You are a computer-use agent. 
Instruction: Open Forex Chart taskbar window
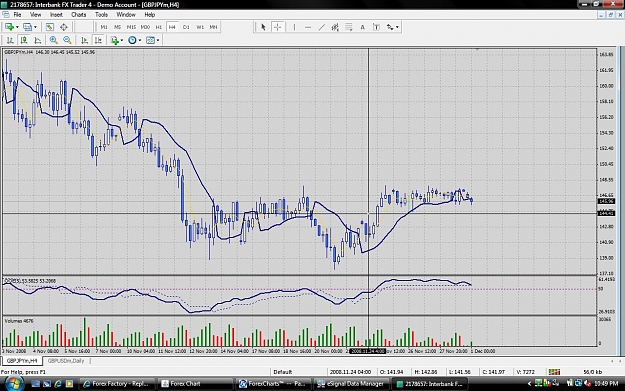pyautogui.click(x=195, y=384)
